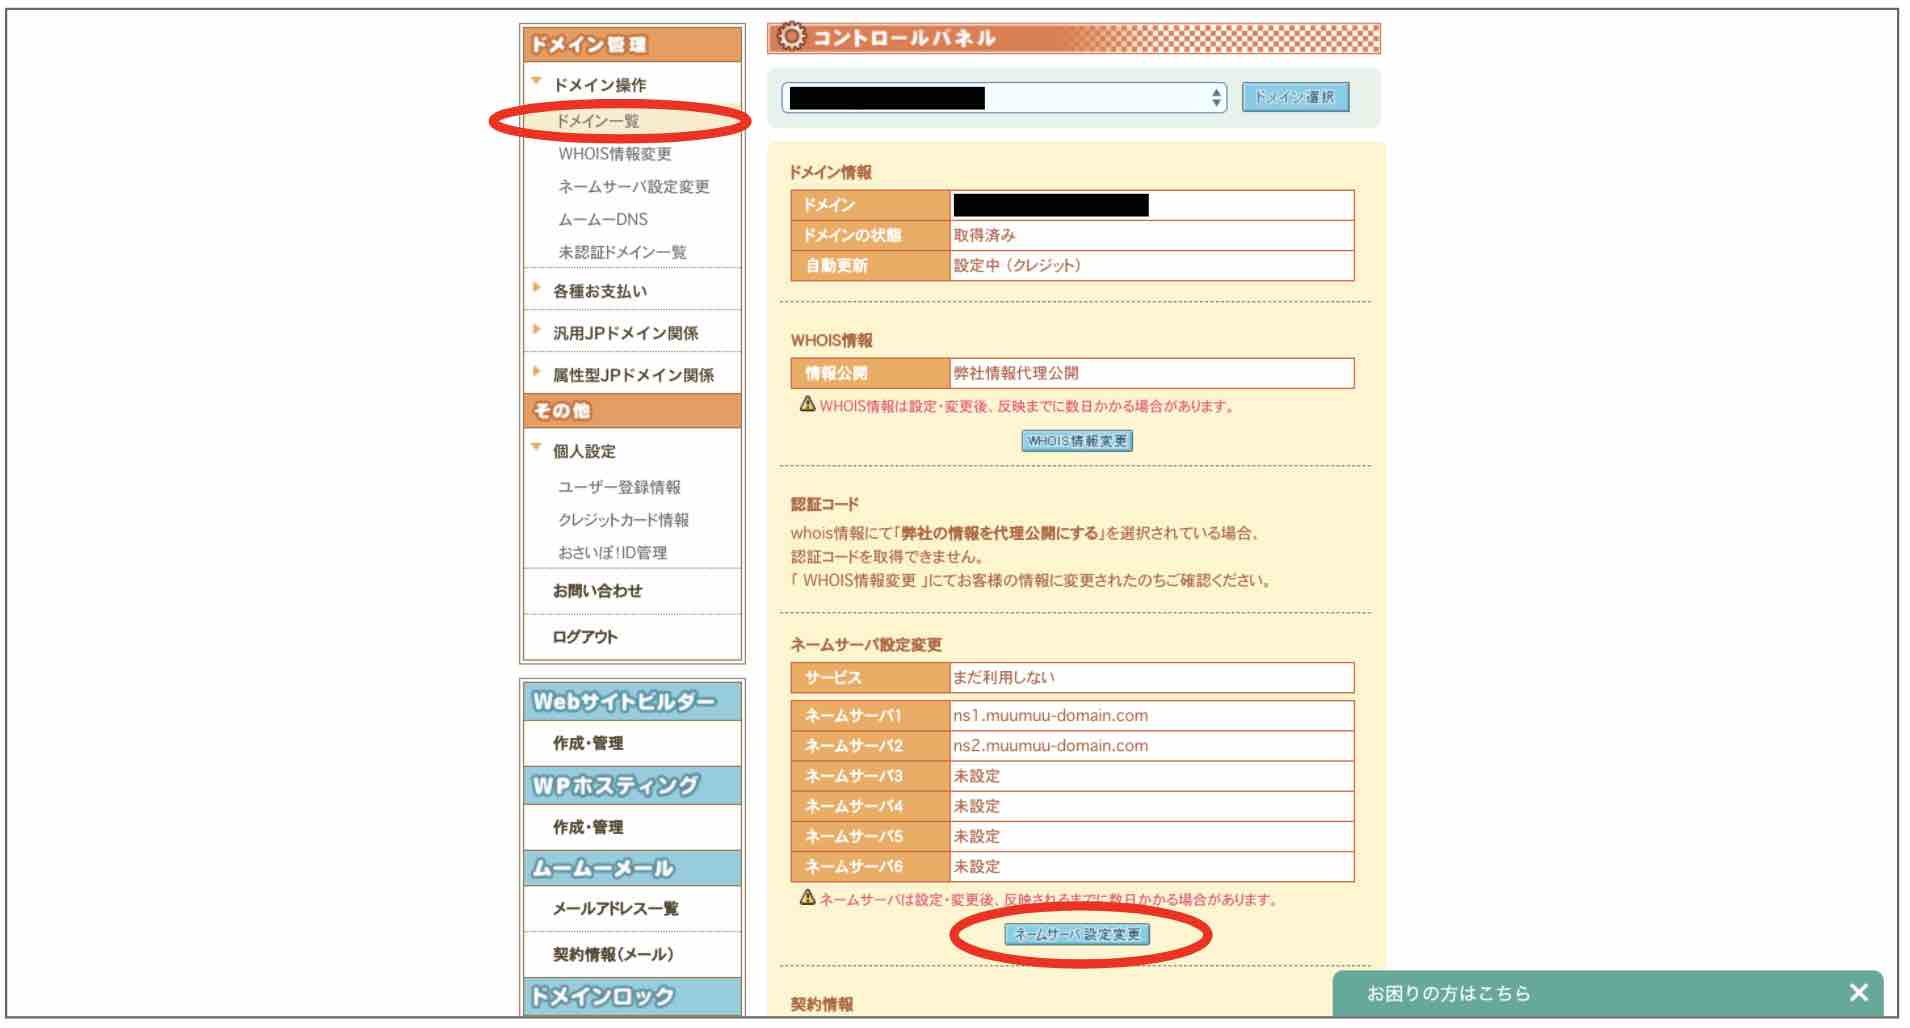Open WHOIS情報変更 sidebar link

(x=614, y=154)
